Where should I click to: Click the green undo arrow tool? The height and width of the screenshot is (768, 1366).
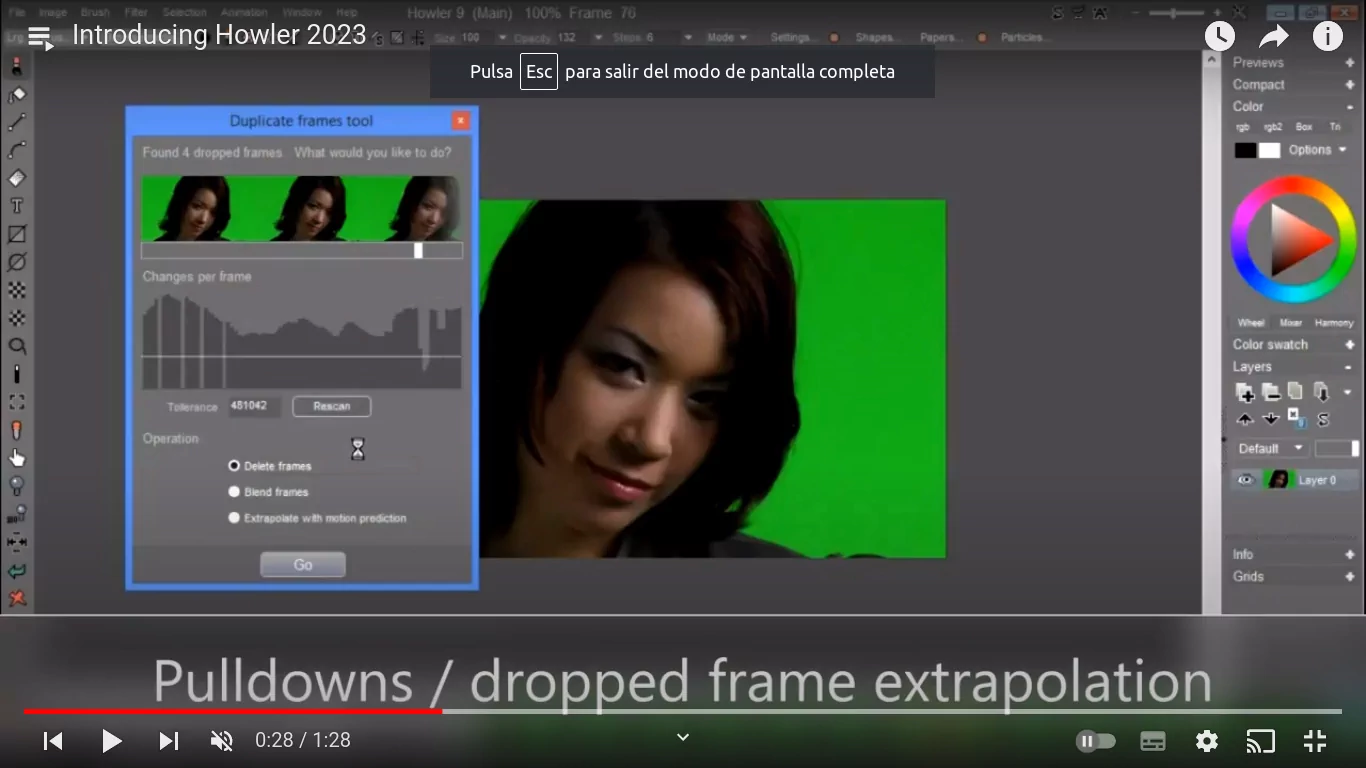coord(17,571)
